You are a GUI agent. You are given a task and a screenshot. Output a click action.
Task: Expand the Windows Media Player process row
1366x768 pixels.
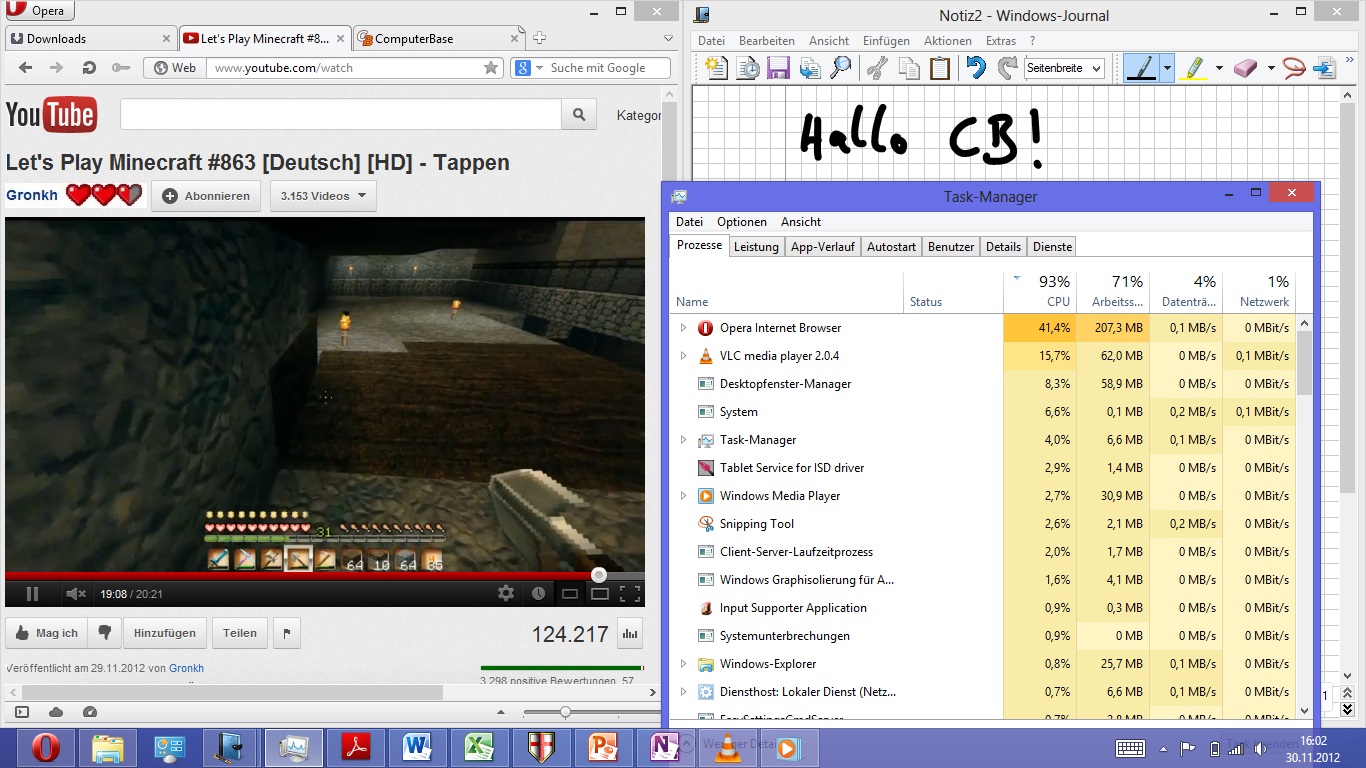pyautogui.click(x=683, y=496)
